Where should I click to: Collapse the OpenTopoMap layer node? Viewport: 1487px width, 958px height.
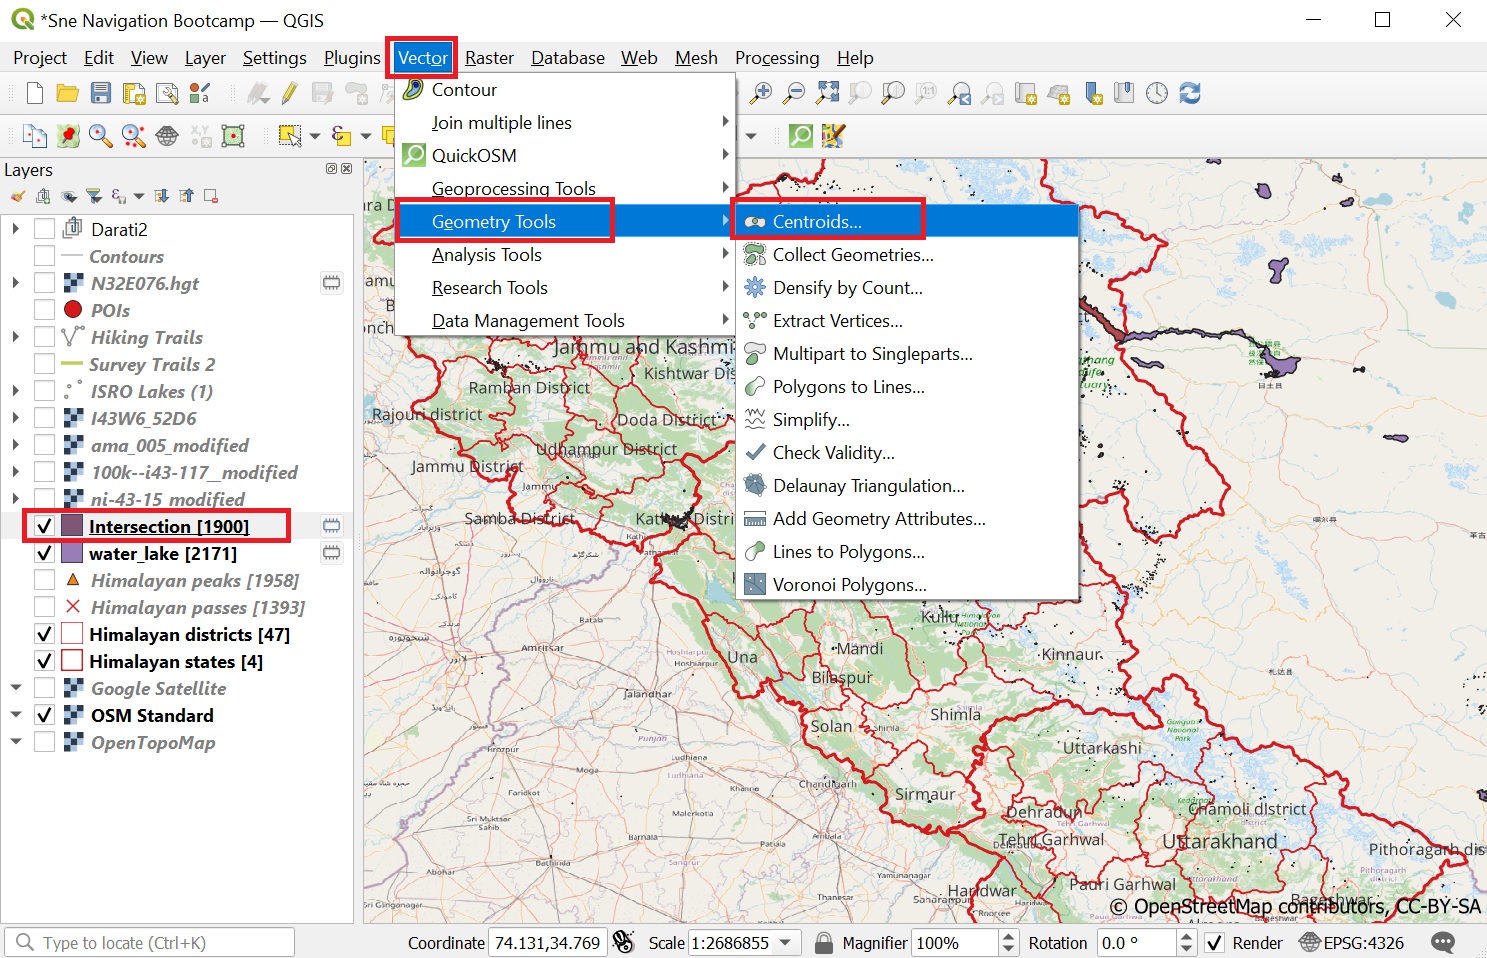pos(16,742)
